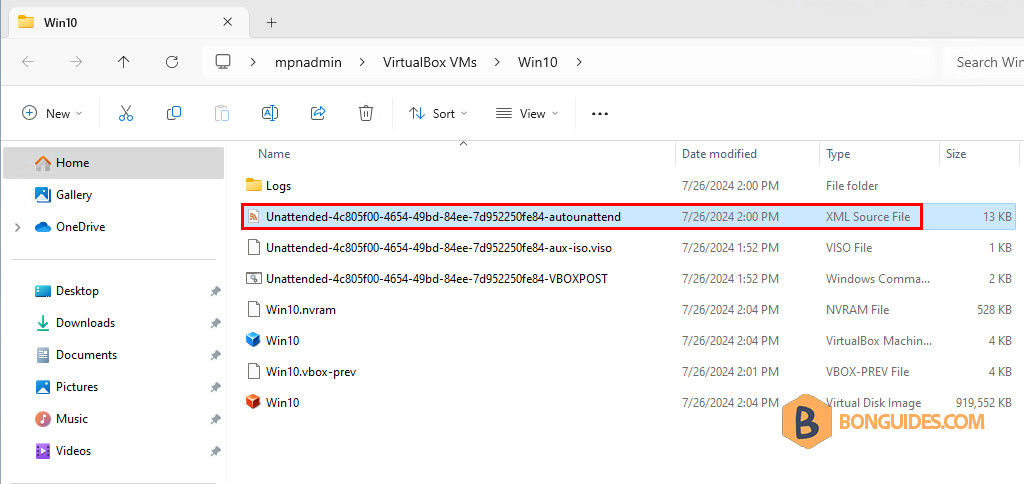This screenshot has height=484, width=1024.
Task: Select Home in navigation pane
Action: (114, 163)
